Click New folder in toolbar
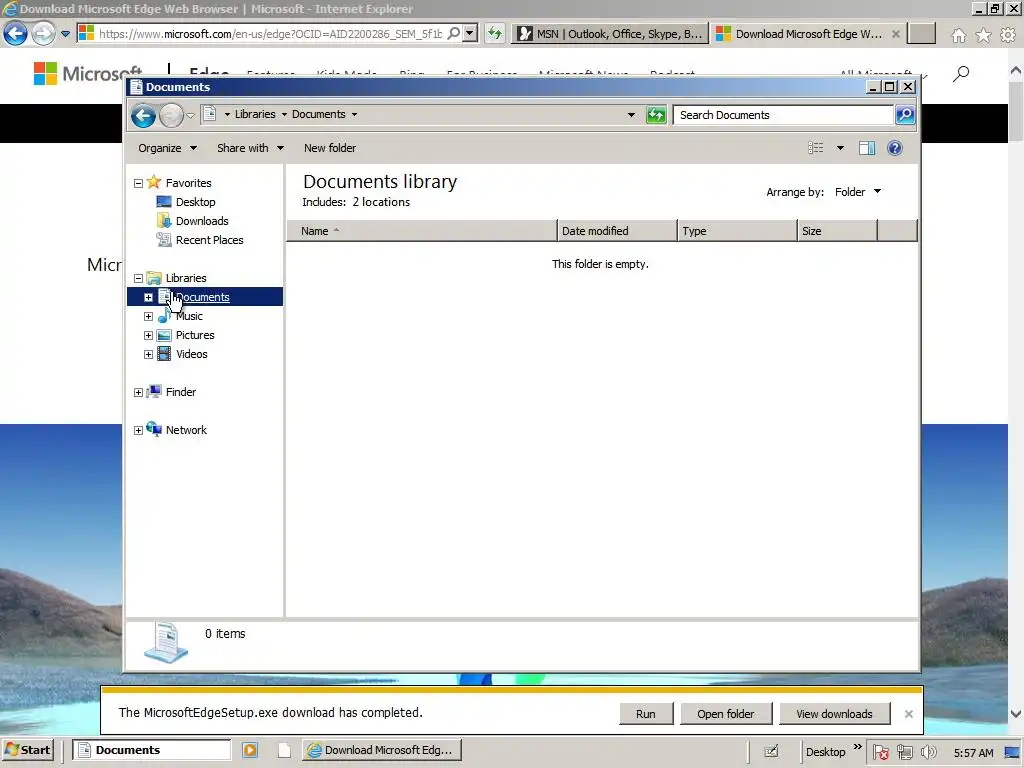The image size is (1024, 768). (330, 148)
